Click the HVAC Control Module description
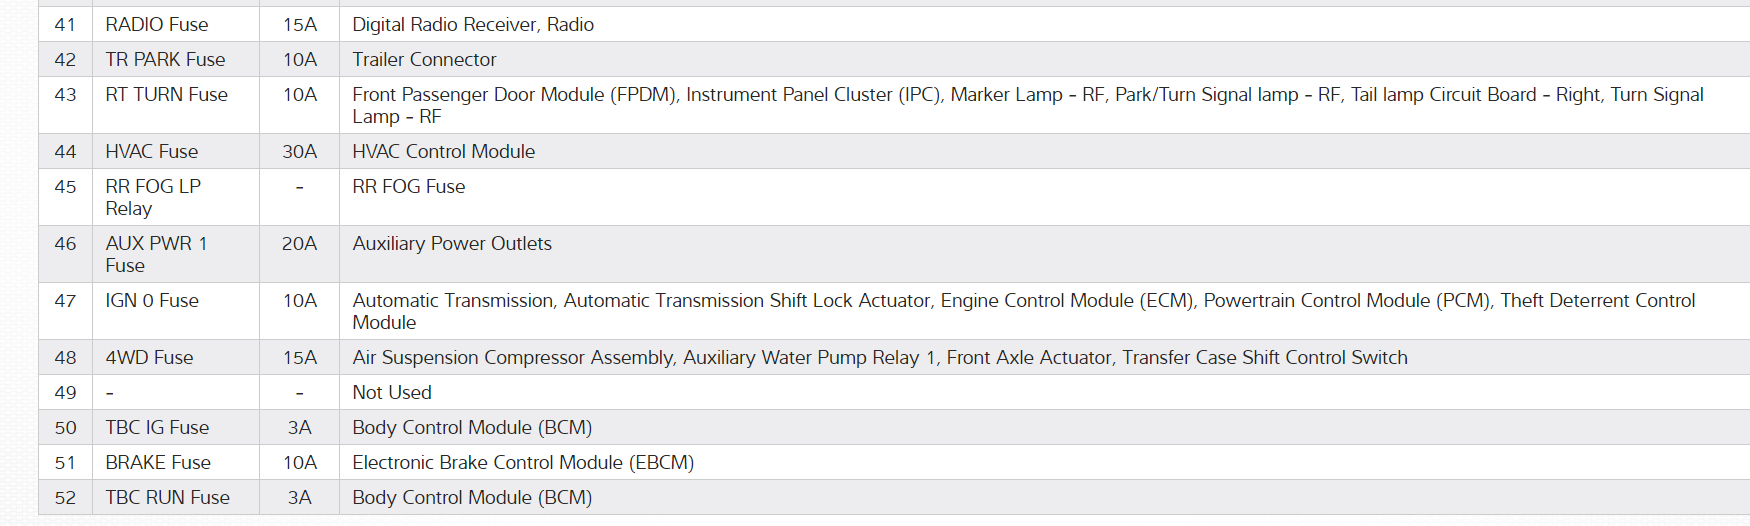Viewport: 1750px width, 526px height. tap(443, 152)
